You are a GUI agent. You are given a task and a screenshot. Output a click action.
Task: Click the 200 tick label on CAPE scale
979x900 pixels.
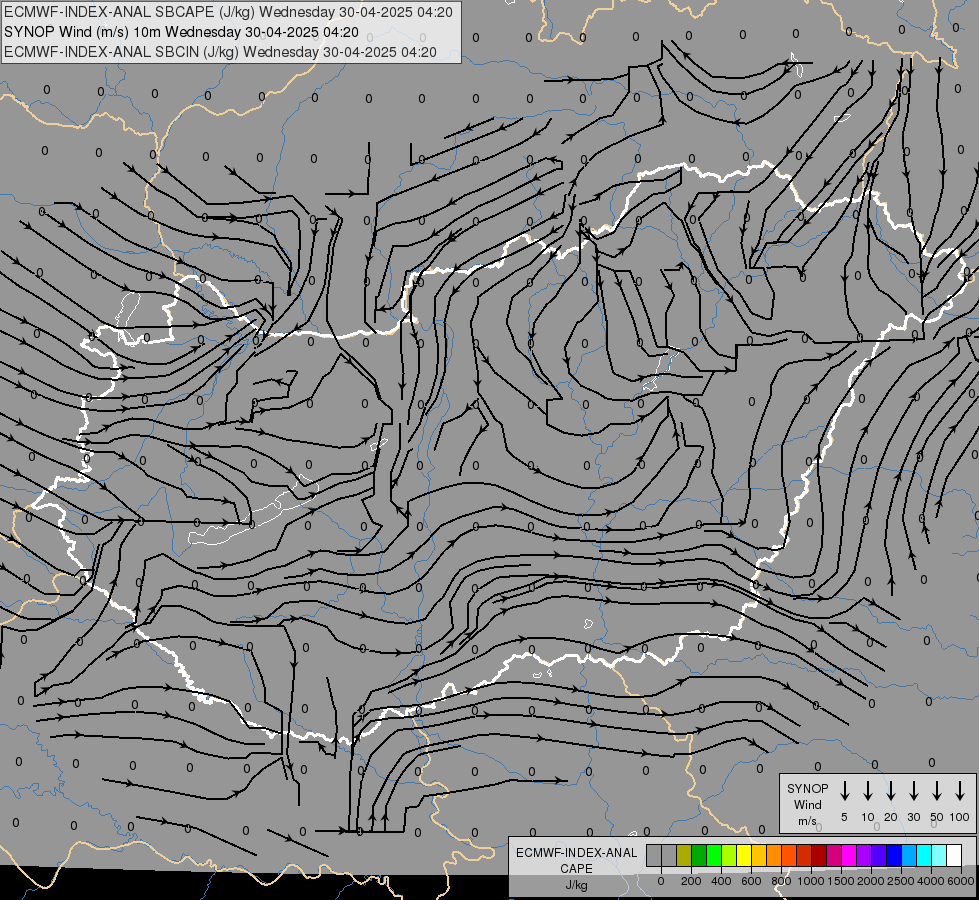(691, 881)
